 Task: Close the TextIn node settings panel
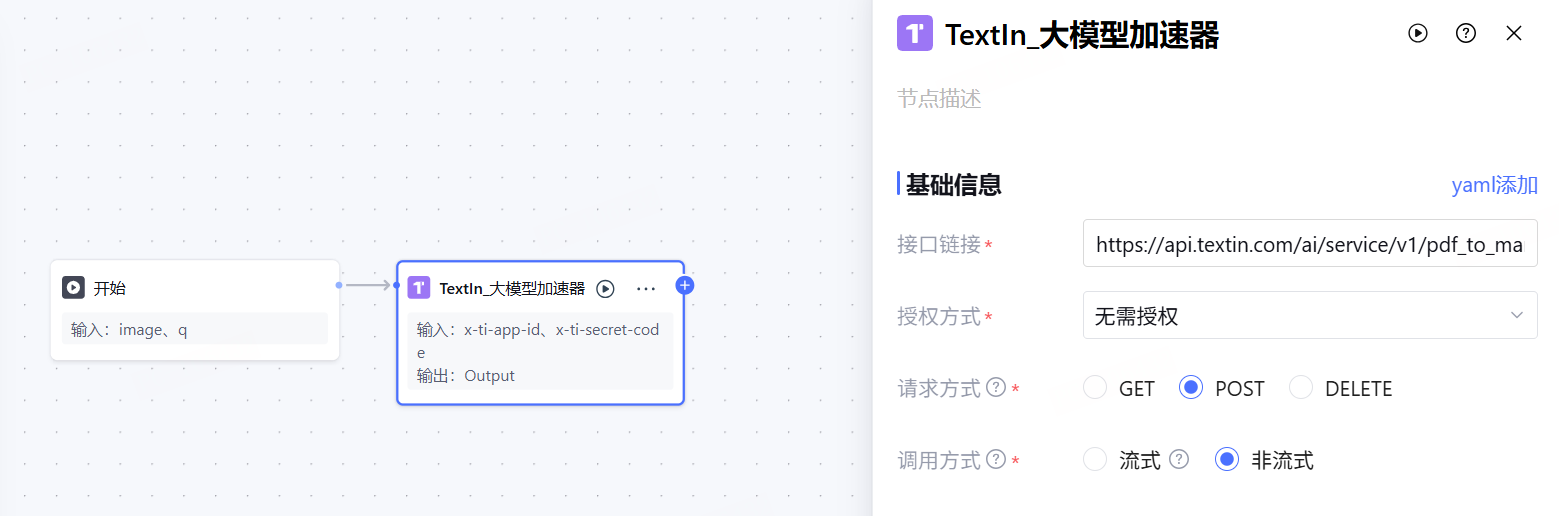[1514, 33]
